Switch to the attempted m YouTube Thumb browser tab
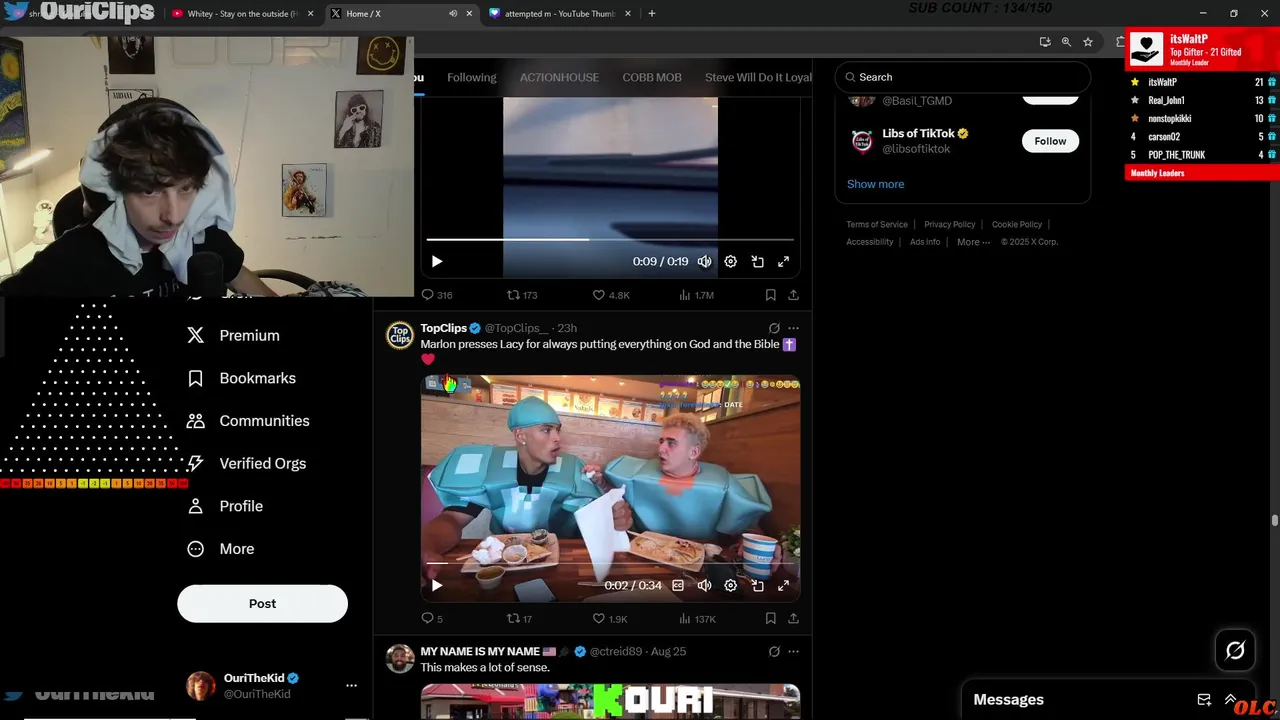Screen dimensions: 1280x720 coord(559,14)
